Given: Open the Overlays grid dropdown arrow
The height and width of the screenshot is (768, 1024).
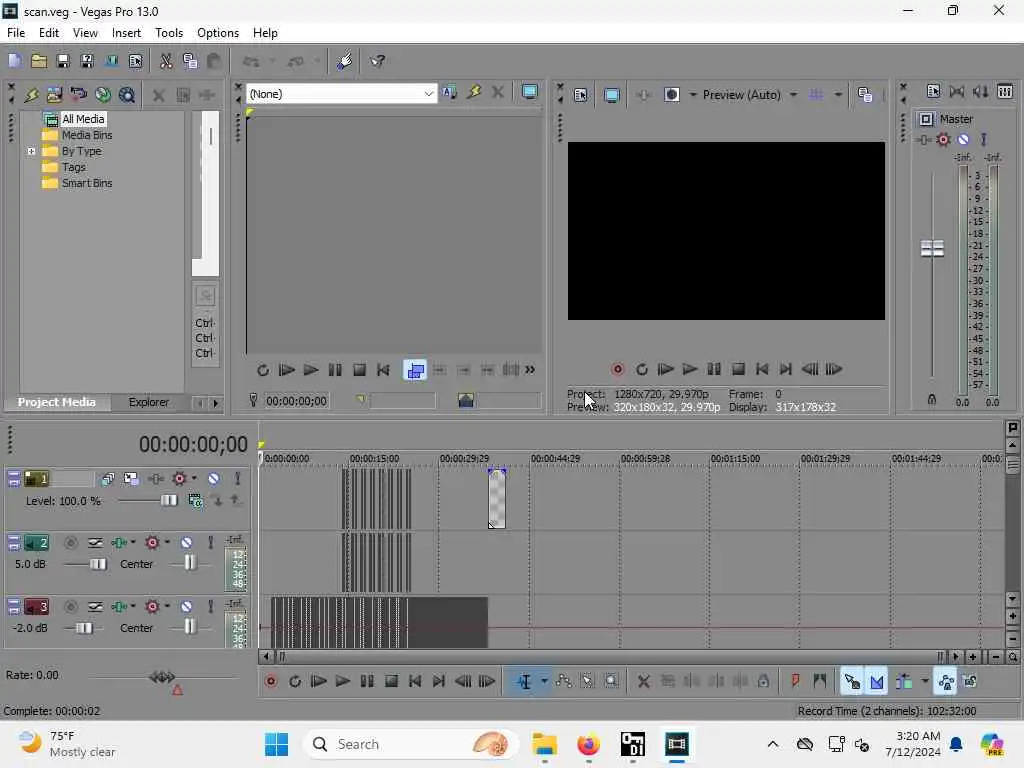Looking at the screenshot, I should click(x=838, y=95).
